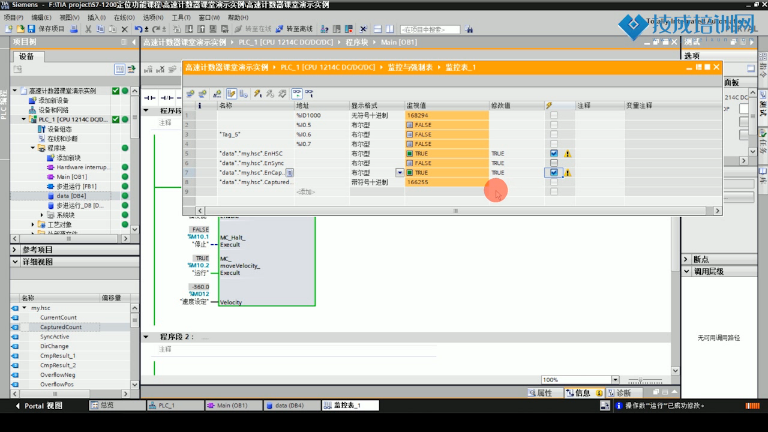The image size is (768, 432).
Task: Expand the 工艺对象 technology objects folder
Action: 33,225
